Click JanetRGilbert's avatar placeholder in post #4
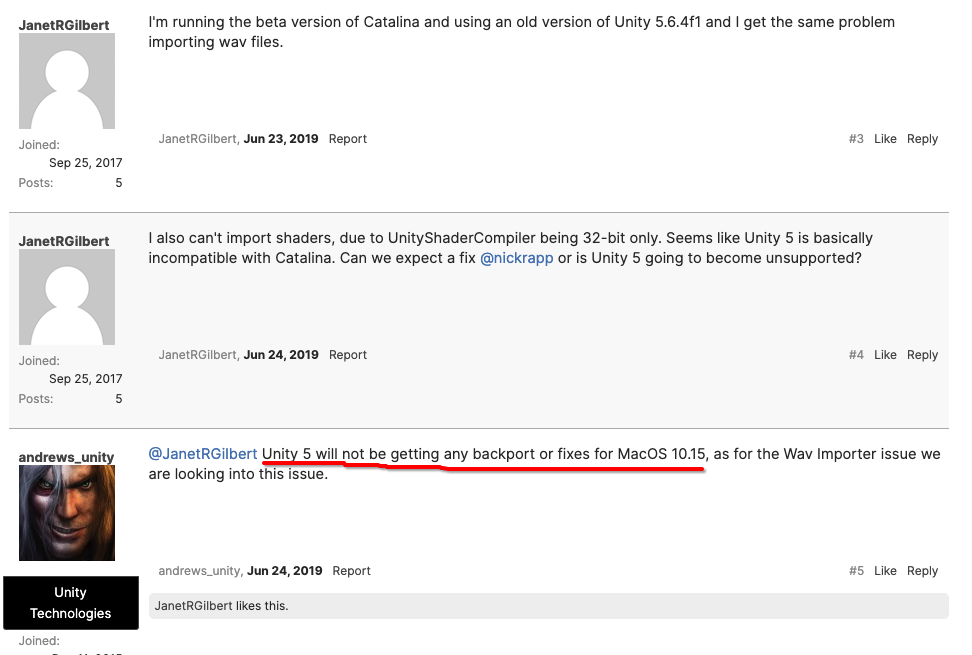The image size is (972, 655). 66,296
